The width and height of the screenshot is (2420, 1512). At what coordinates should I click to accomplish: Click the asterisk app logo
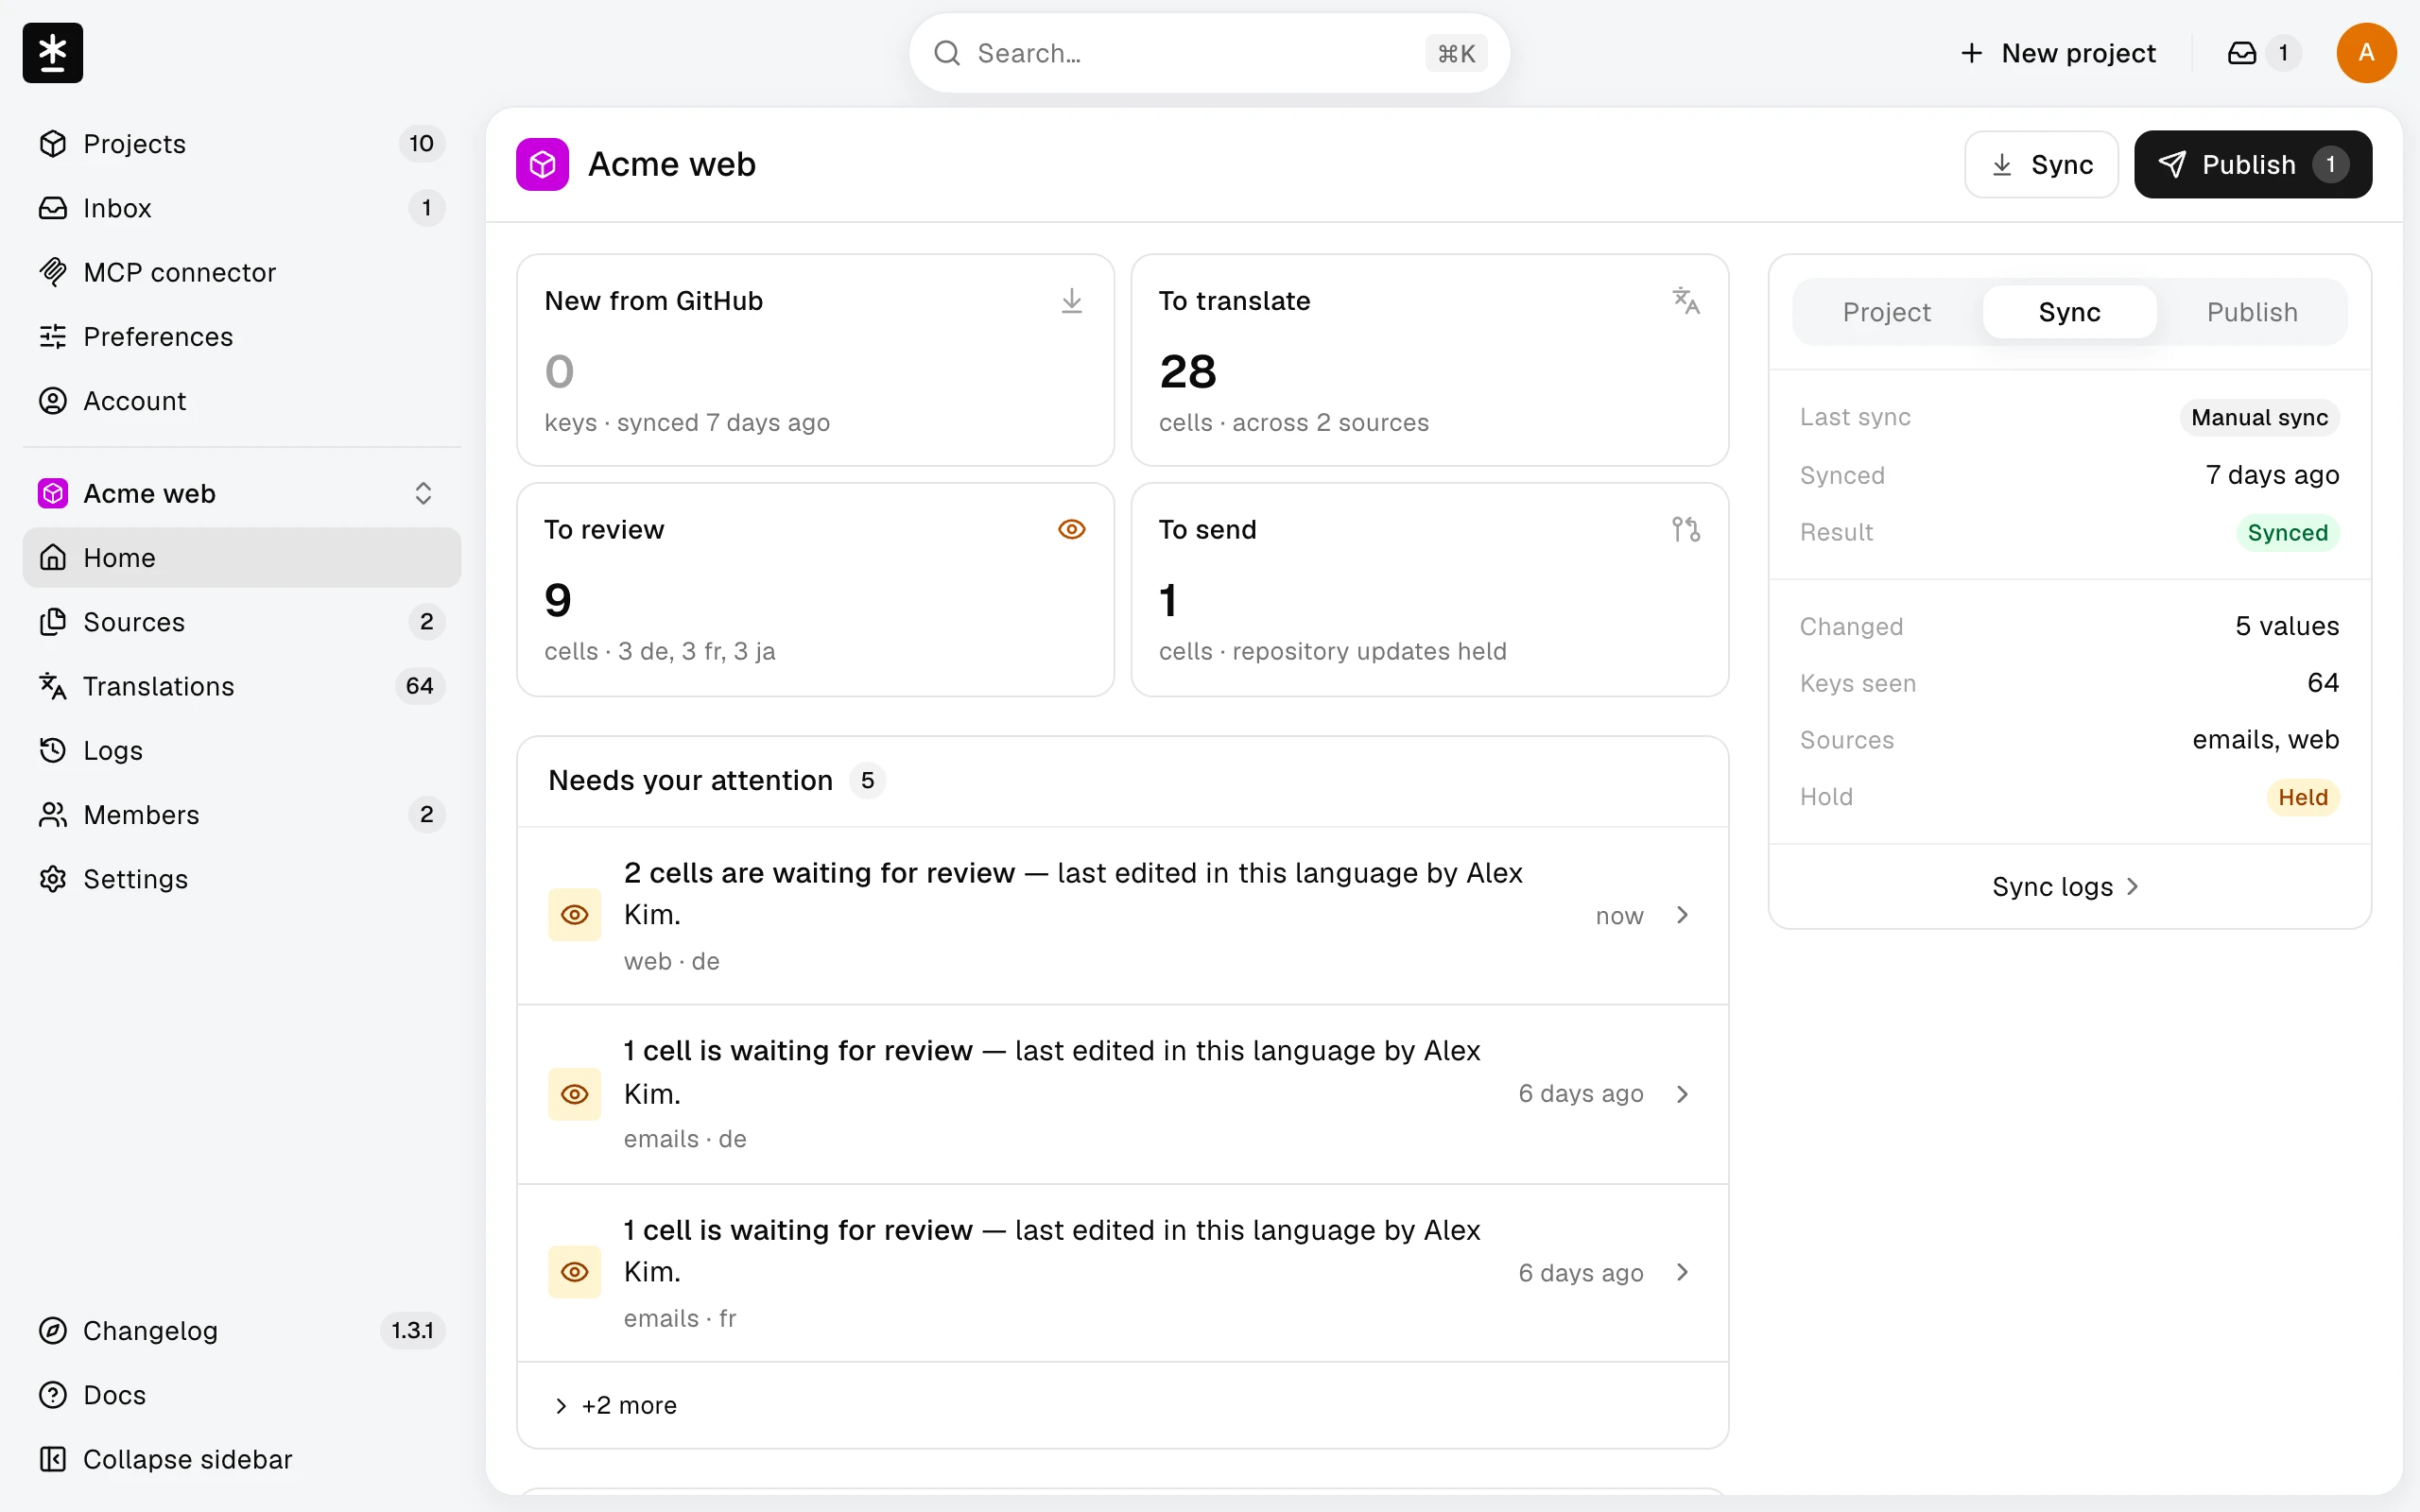(x=53, y=53)
